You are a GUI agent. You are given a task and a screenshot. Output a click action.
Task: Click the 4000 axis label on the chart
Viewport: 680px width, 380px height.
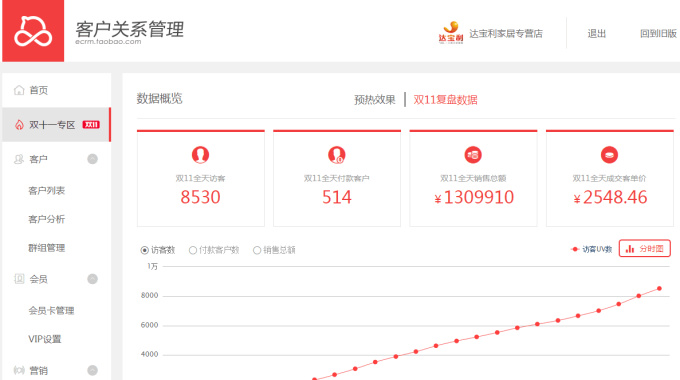tap(149, 354)
